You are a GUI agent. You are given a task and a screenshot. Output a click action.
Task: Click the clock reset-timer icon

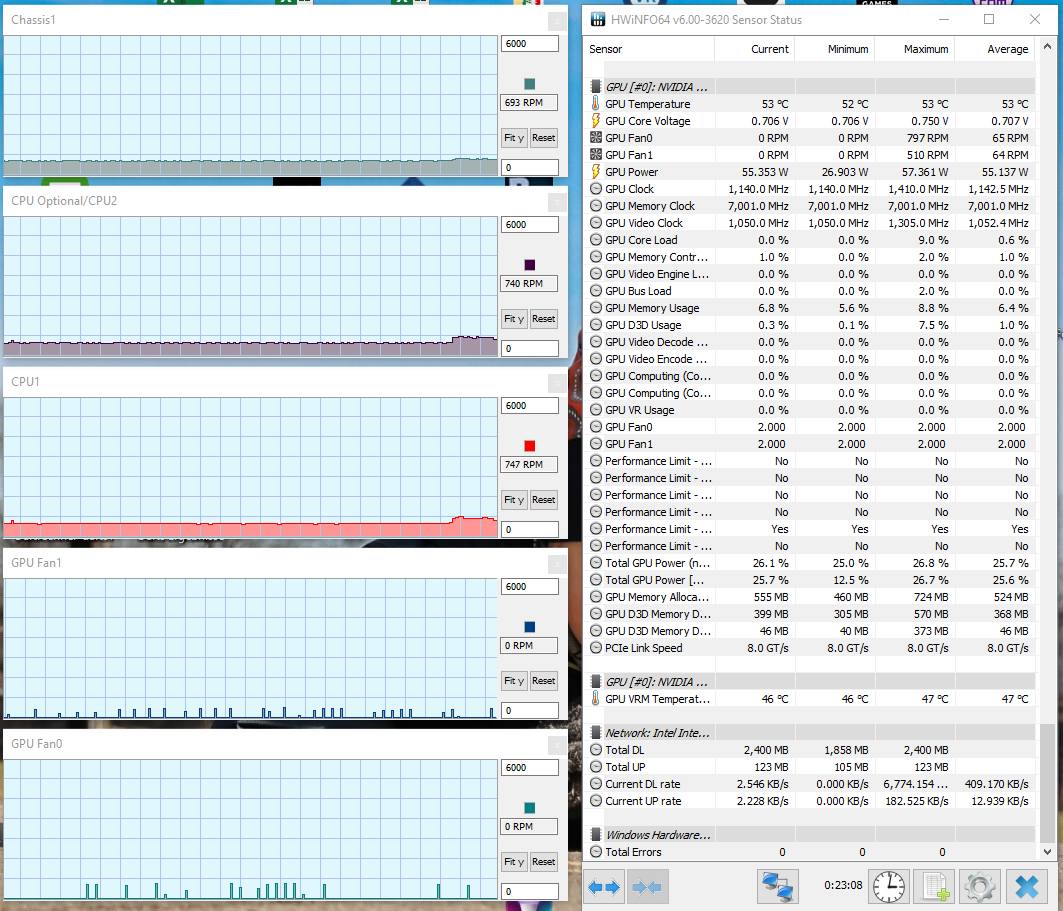pos(888,887)
